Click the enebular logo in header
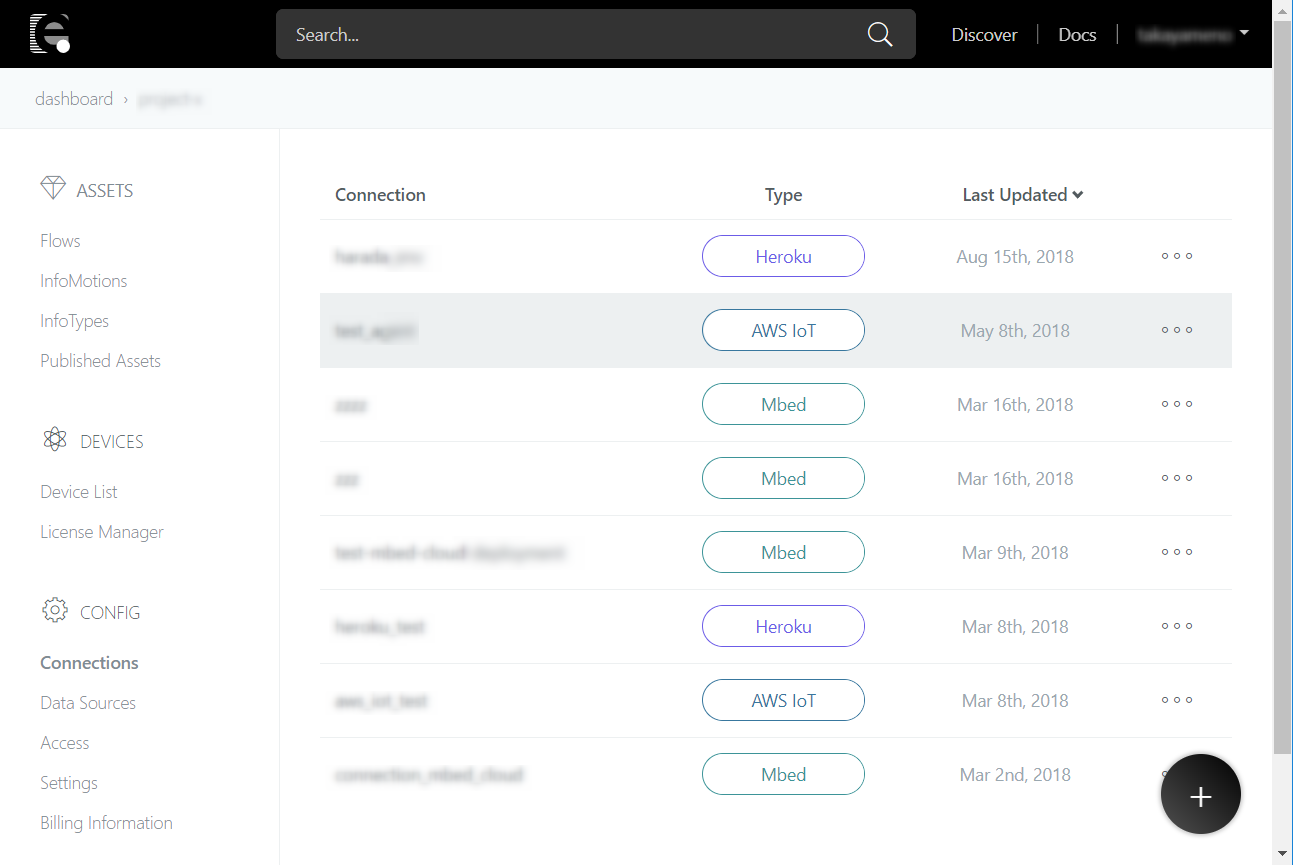 tap(49, 34)
